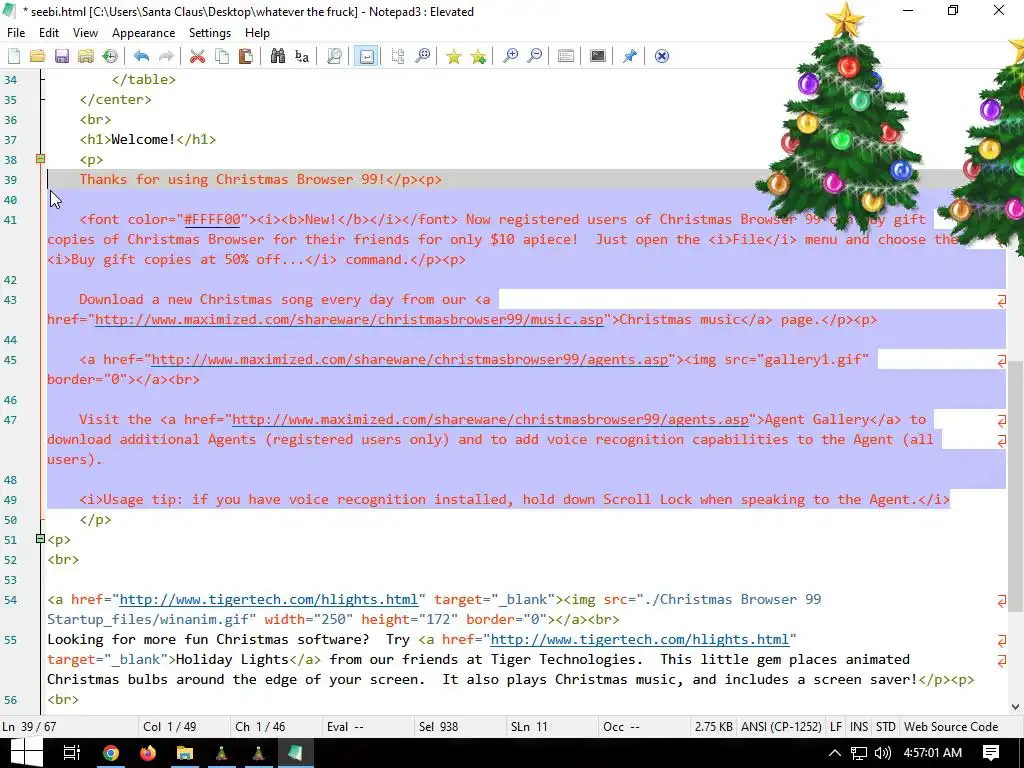Click the 'Welcome!' heading text on line 37
This screenshot has height=768, width=1024.
(x=143, y=139)
